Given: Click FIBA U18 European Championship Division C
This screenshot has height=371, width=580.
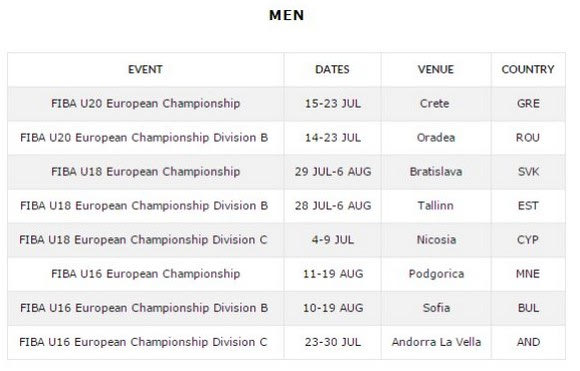Looking at the screenshot, I should [x=143, y=240].
